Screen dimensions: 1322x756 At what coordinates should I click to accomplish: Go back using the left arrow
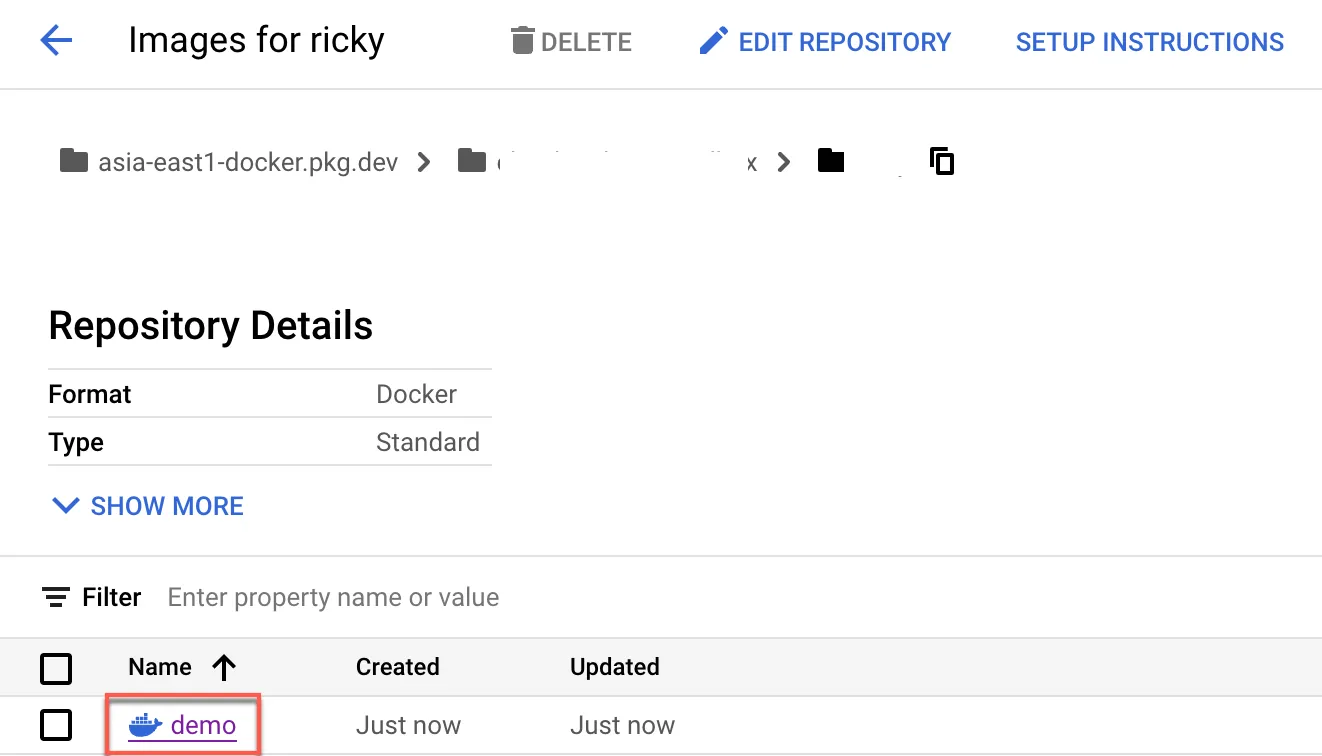click(56, 41)
